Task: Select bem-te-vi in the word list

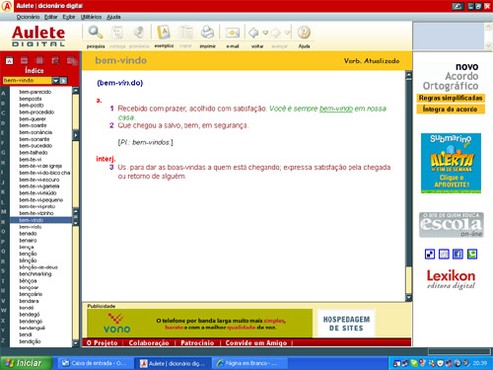Action: (30, 159)
